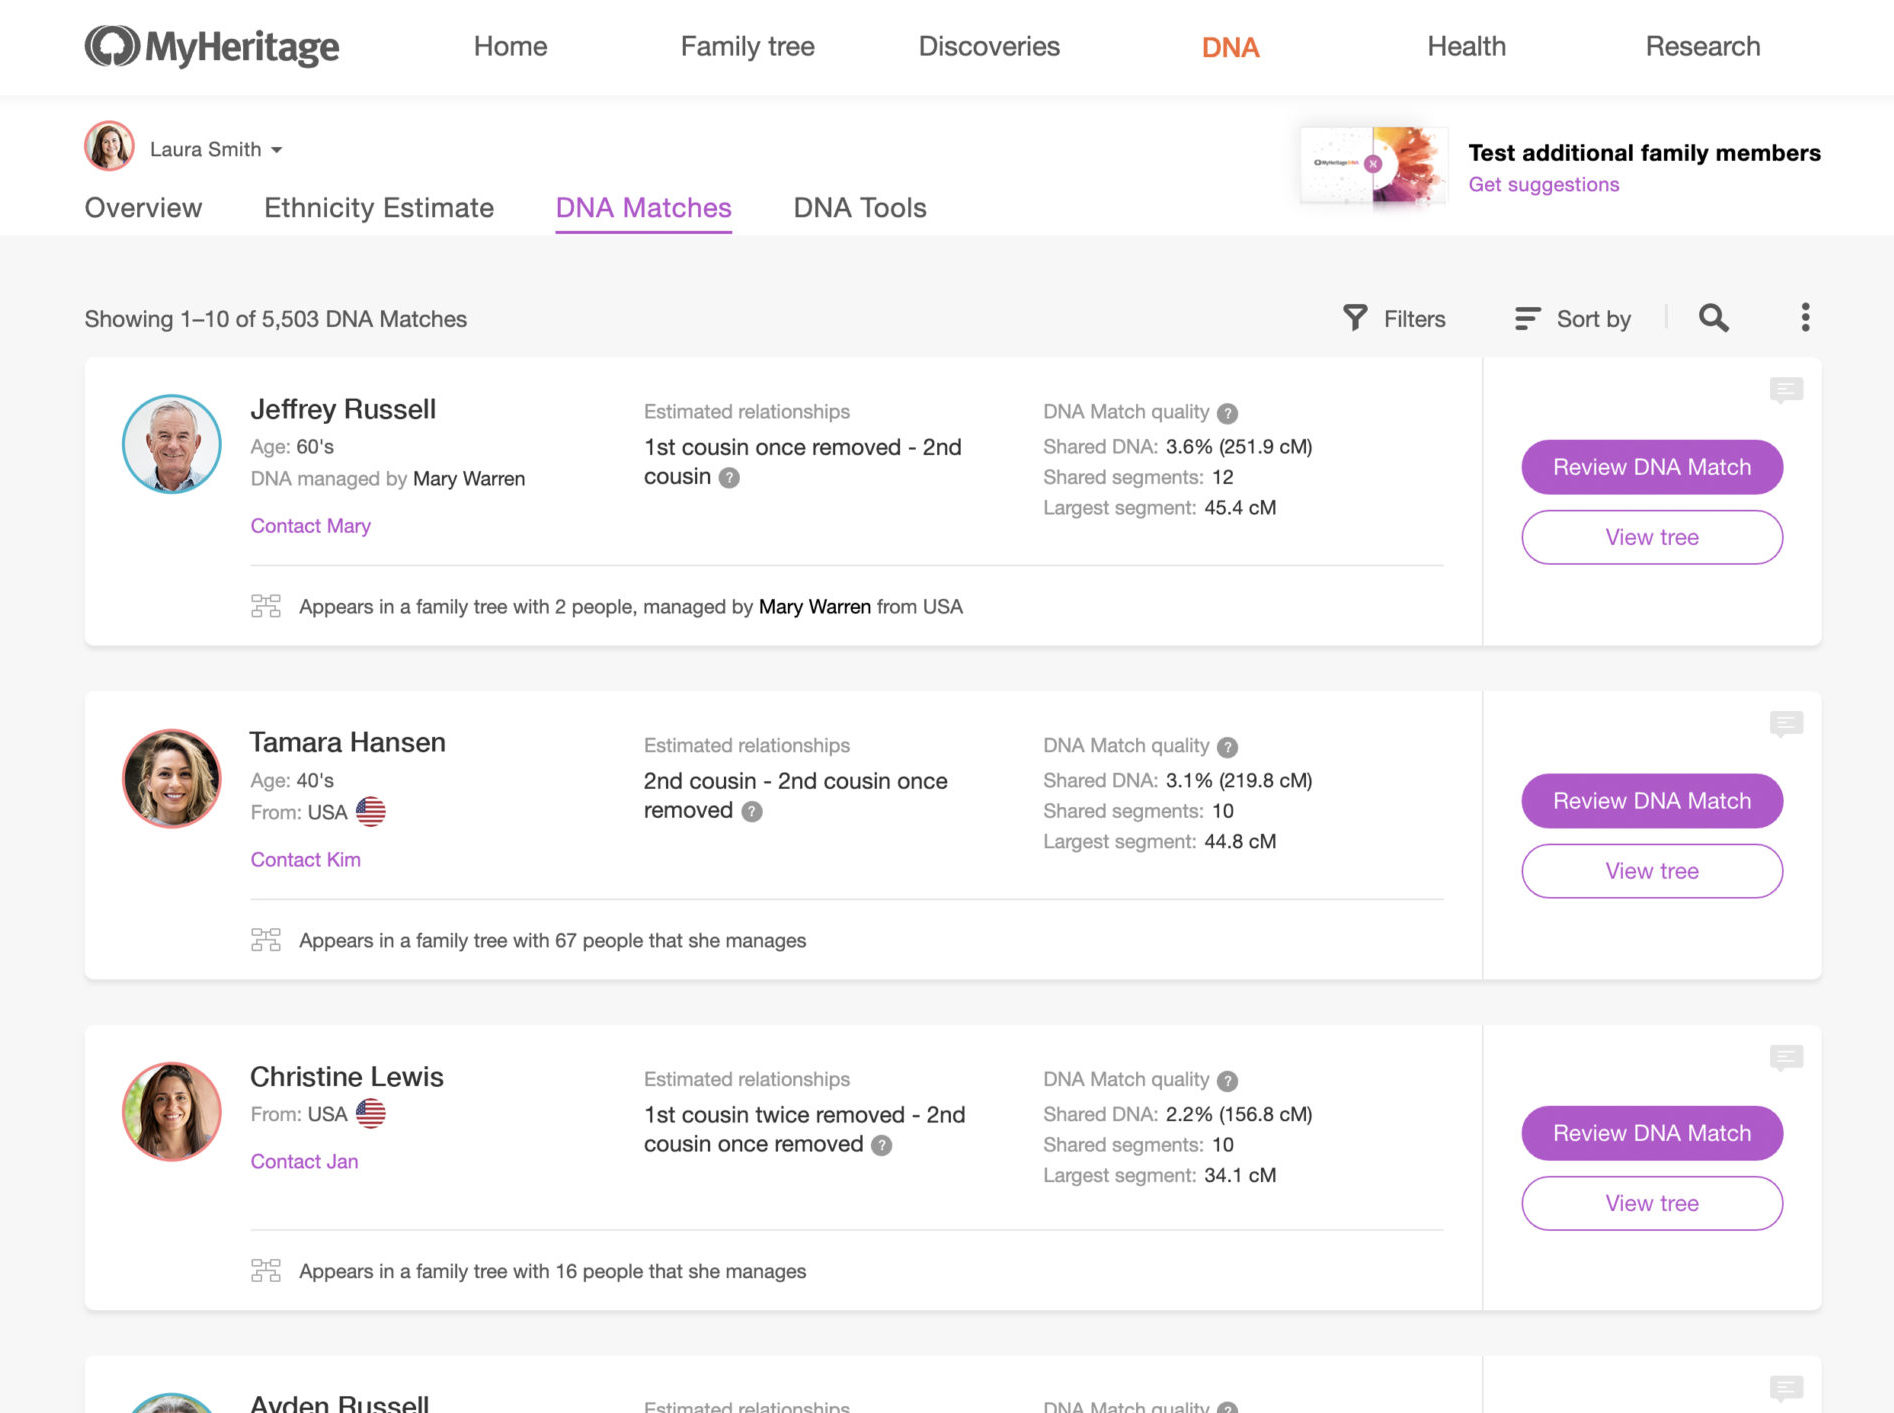This screenshot has width=1894, height=1413.
Task: Review DNA Match for Tamara Hansen
Action: tap(1652, 801)
